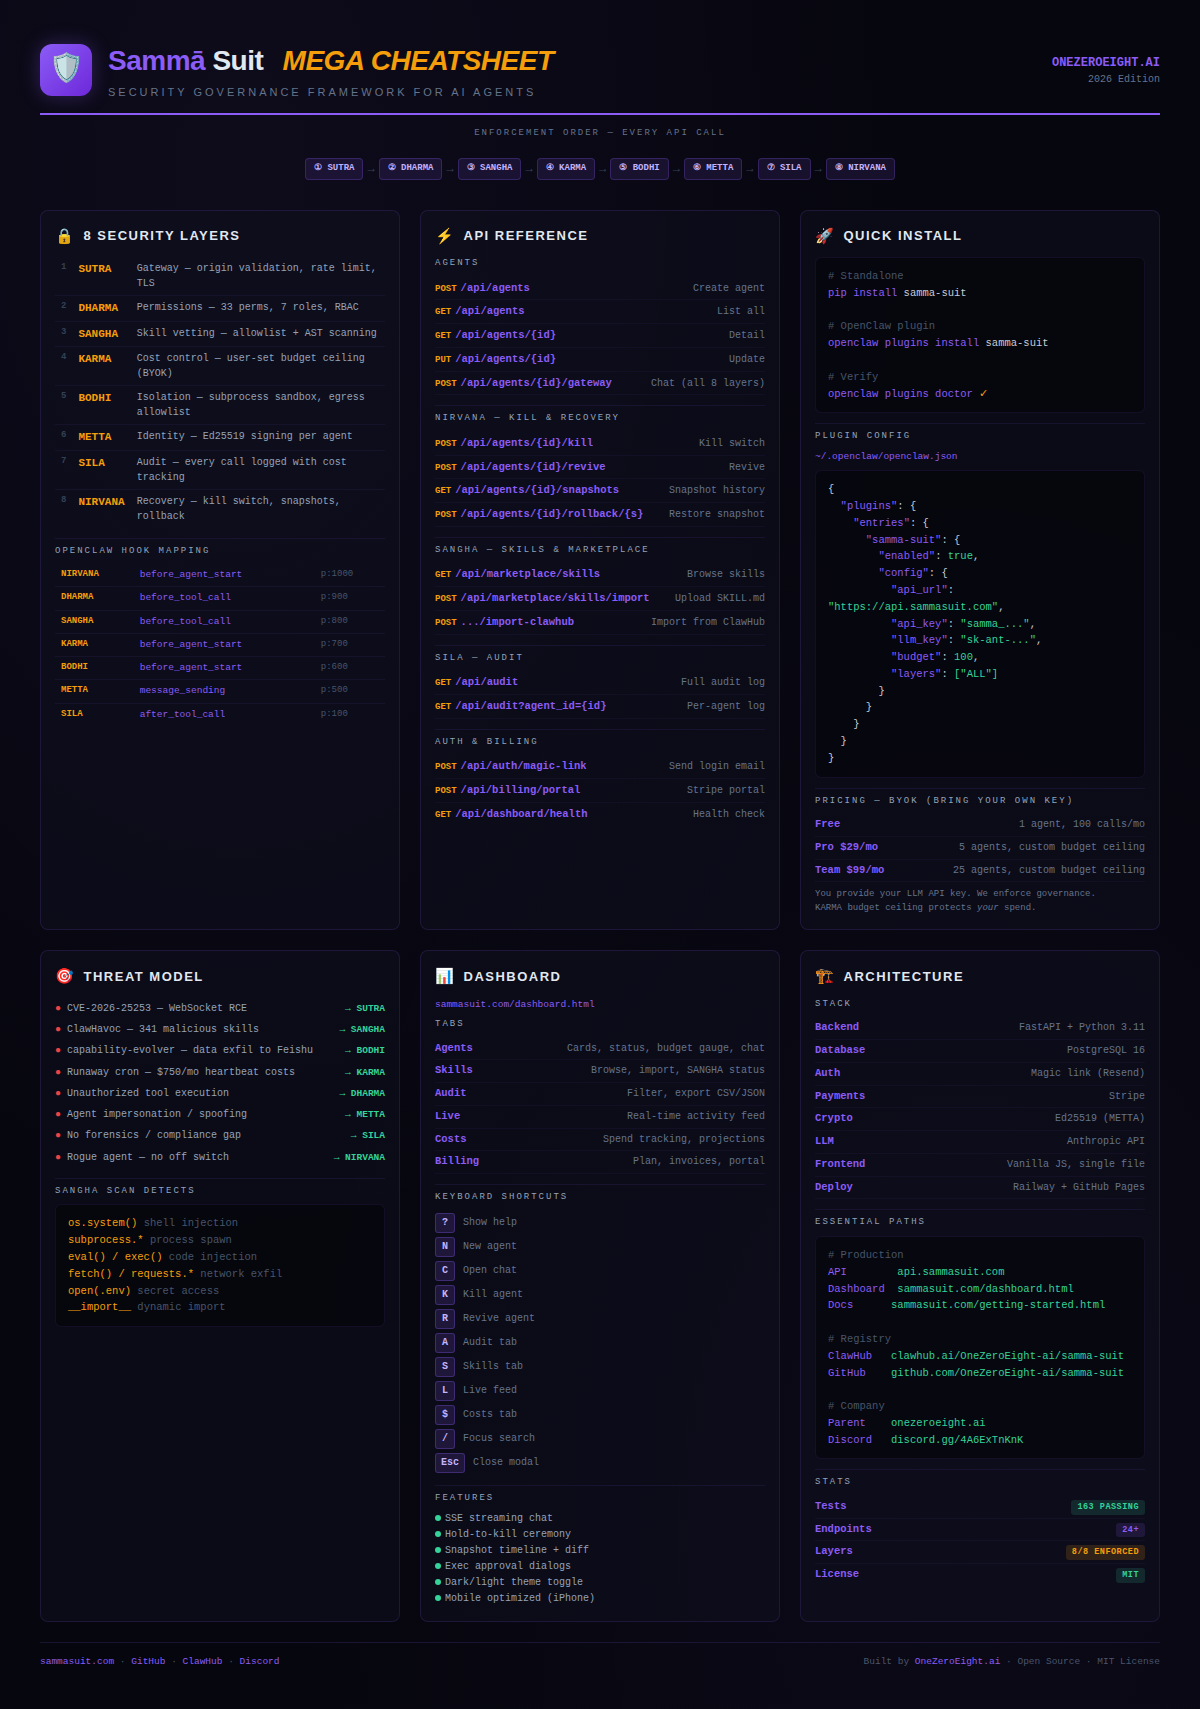This screenshot has height=1709, width=1200.
Task: Select the METTA step in the enforcement order
Action: point(713,168)
